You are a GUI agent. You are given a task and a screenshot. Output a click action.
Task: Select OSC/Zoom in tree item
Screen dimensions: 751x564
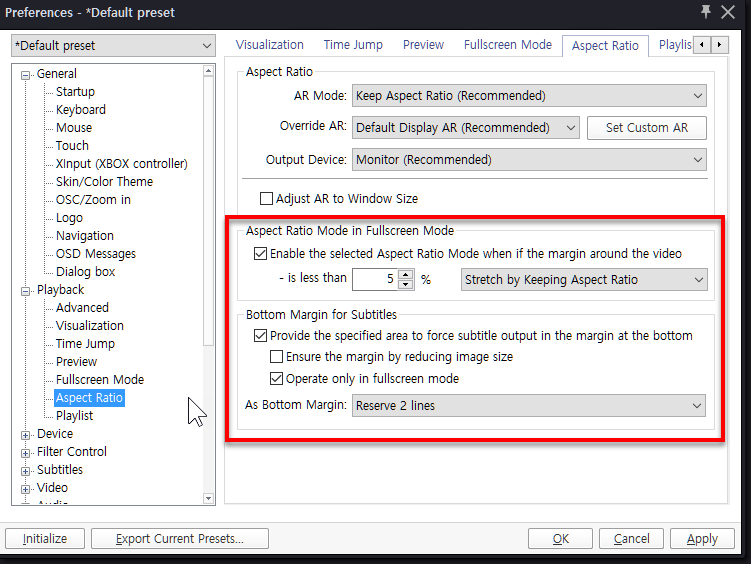93,200
